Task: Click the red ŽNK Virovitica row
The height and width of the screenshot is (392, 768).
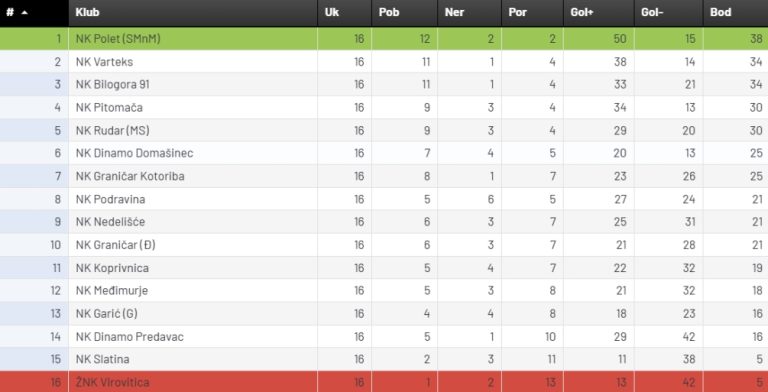Action: pos(384,382)
